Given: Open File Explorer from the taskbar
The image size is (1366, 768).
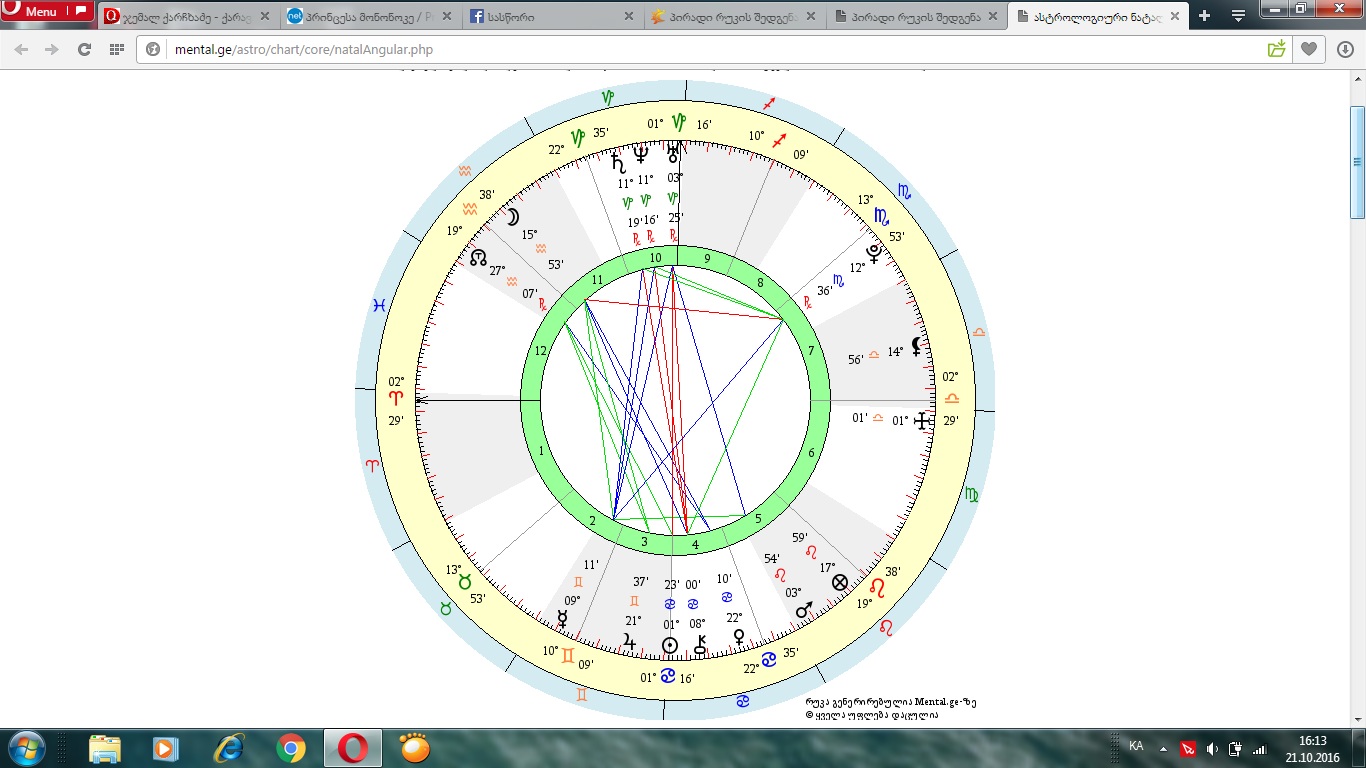Looking at the screenshot, I should 105,748.
